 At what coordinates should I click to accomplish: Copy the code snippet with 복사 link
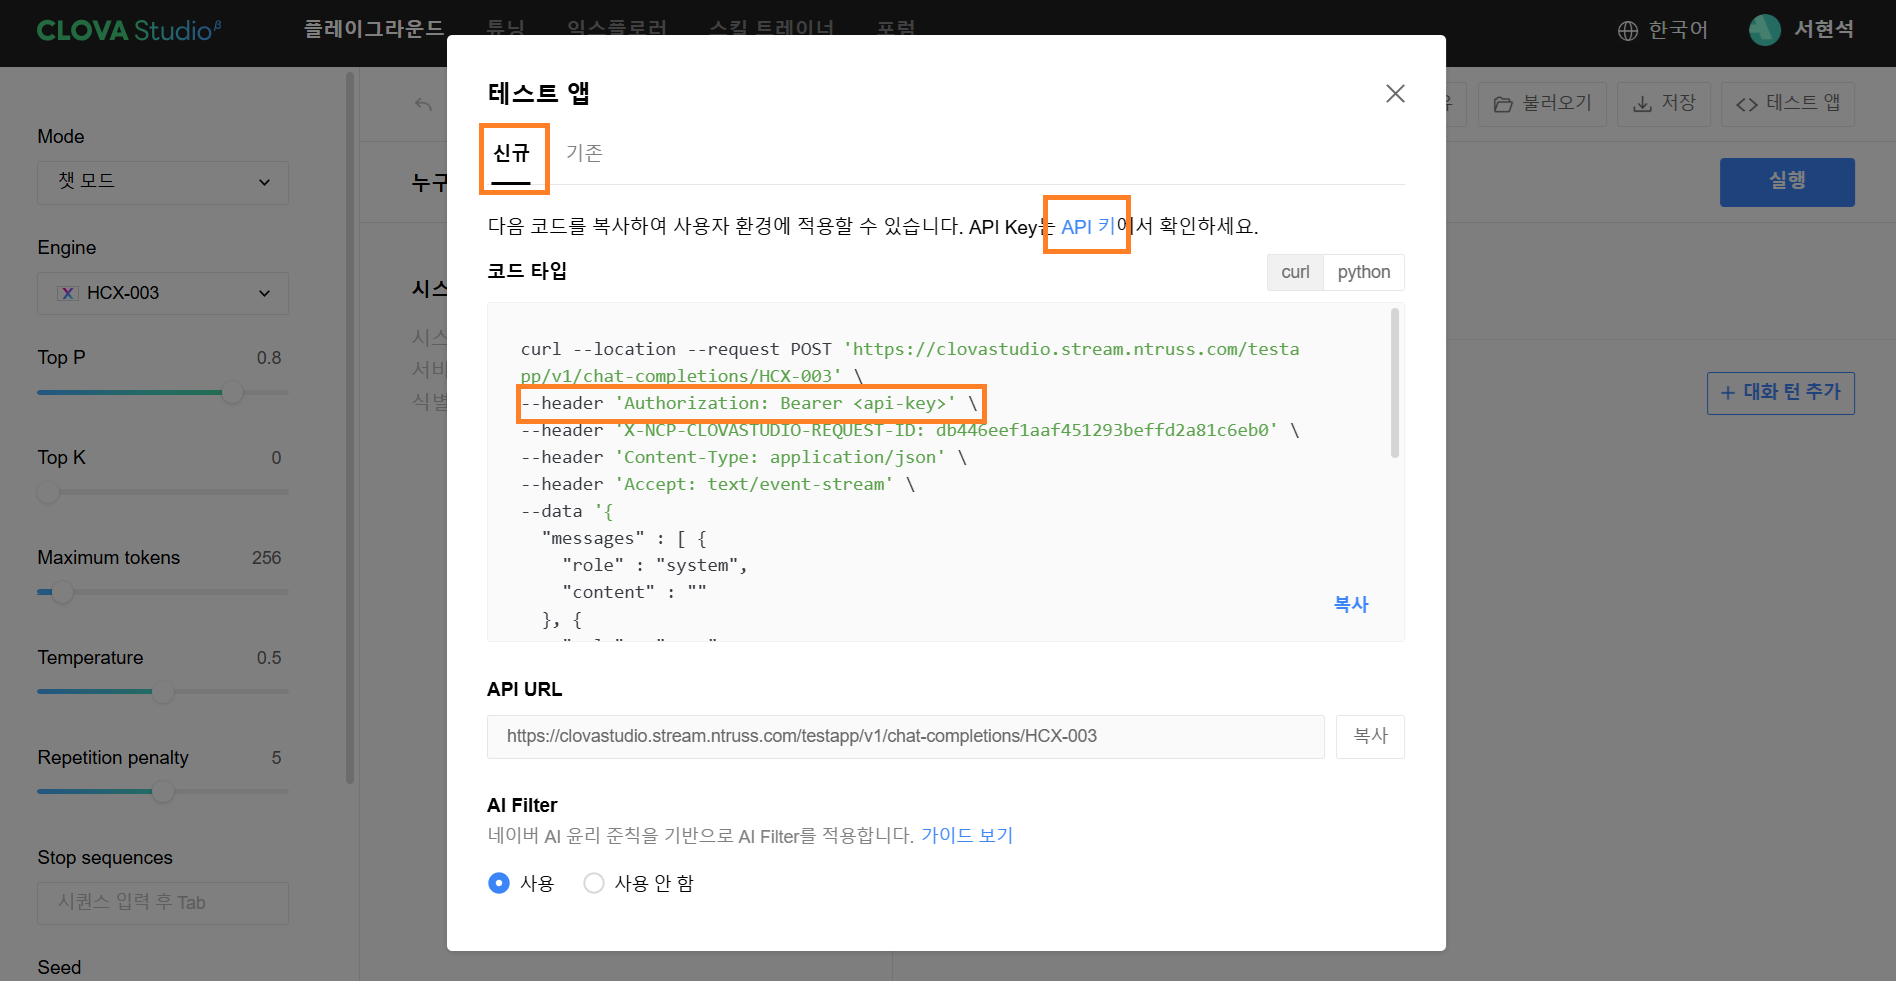pyautogui.click(x=1351, y=604)
